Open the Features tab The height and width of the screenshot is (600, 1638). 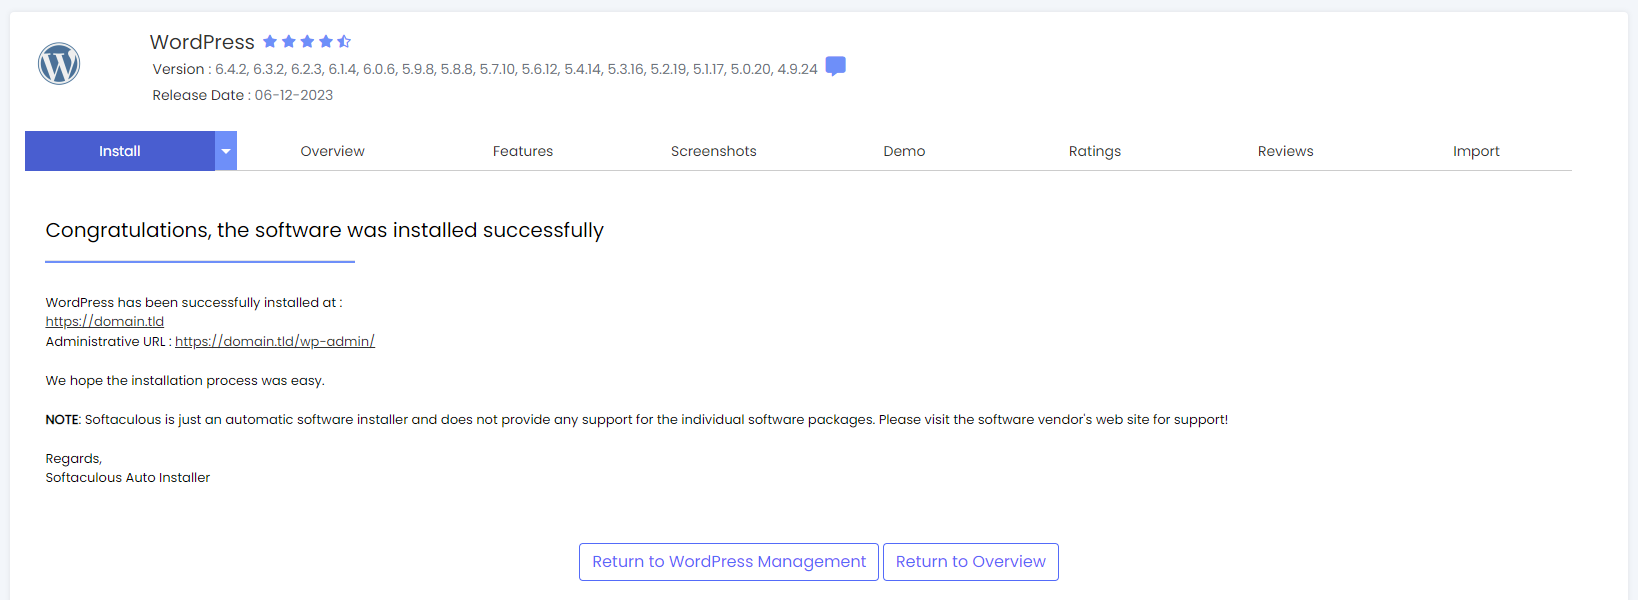coord(522,151)
